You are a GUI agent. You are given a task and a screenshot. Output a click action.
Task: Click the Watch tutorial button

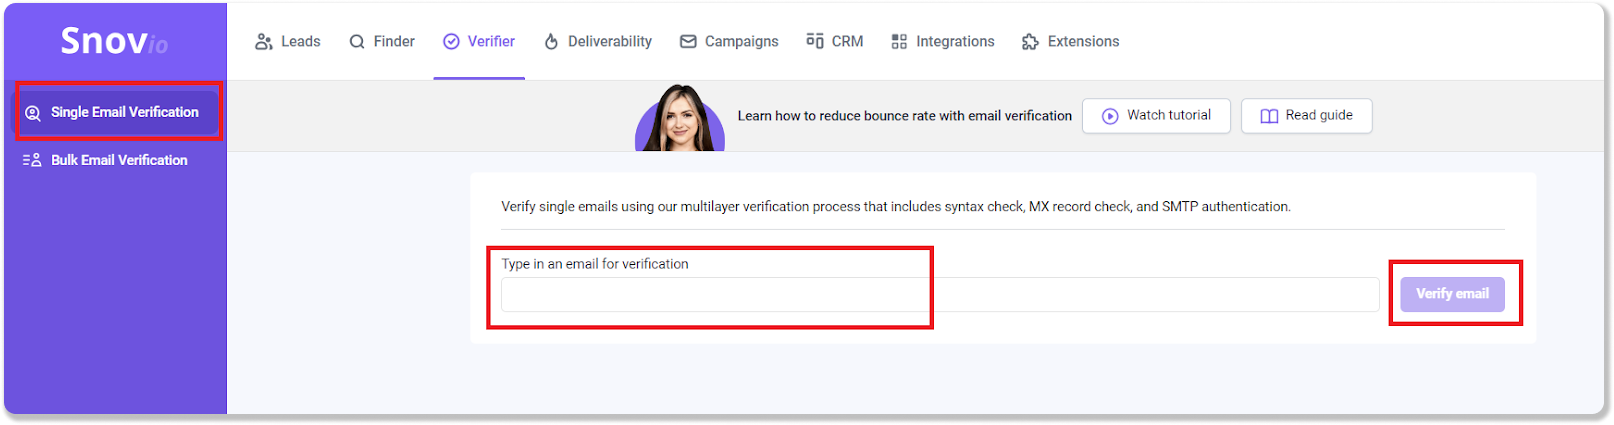pyautogui.click(x=1157, y=116)
